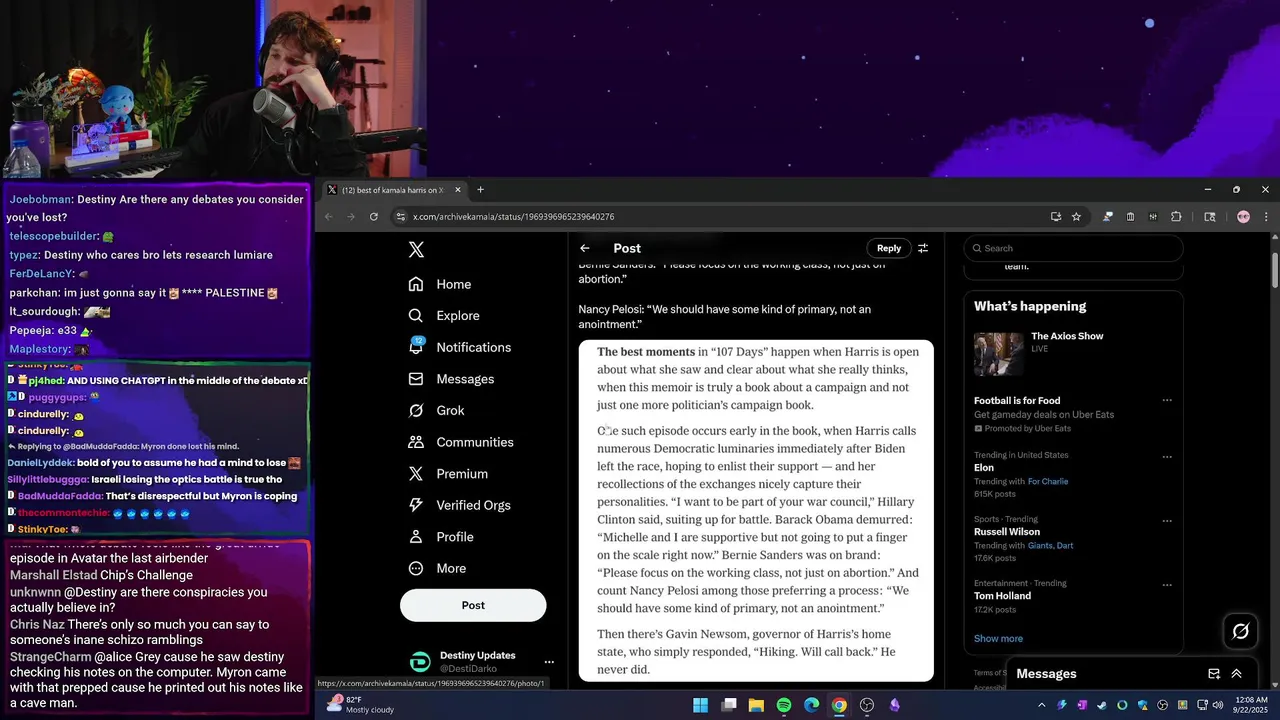
Task: Open the Tom Holland trend
Action: [1073, 595]
